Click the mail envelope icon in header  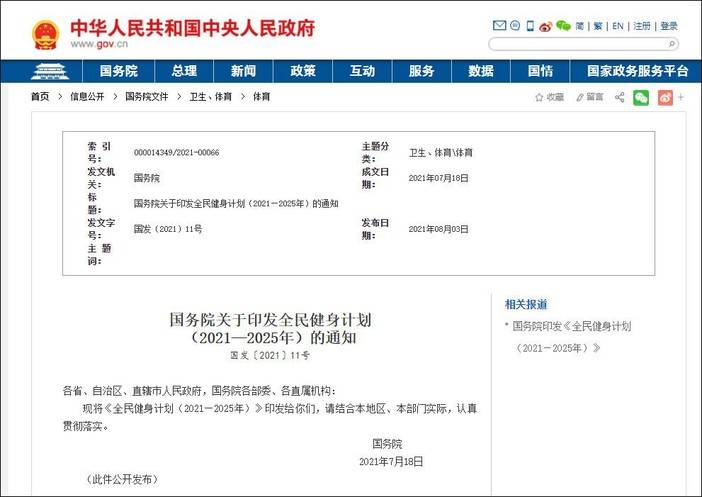[x=500, y=26]
